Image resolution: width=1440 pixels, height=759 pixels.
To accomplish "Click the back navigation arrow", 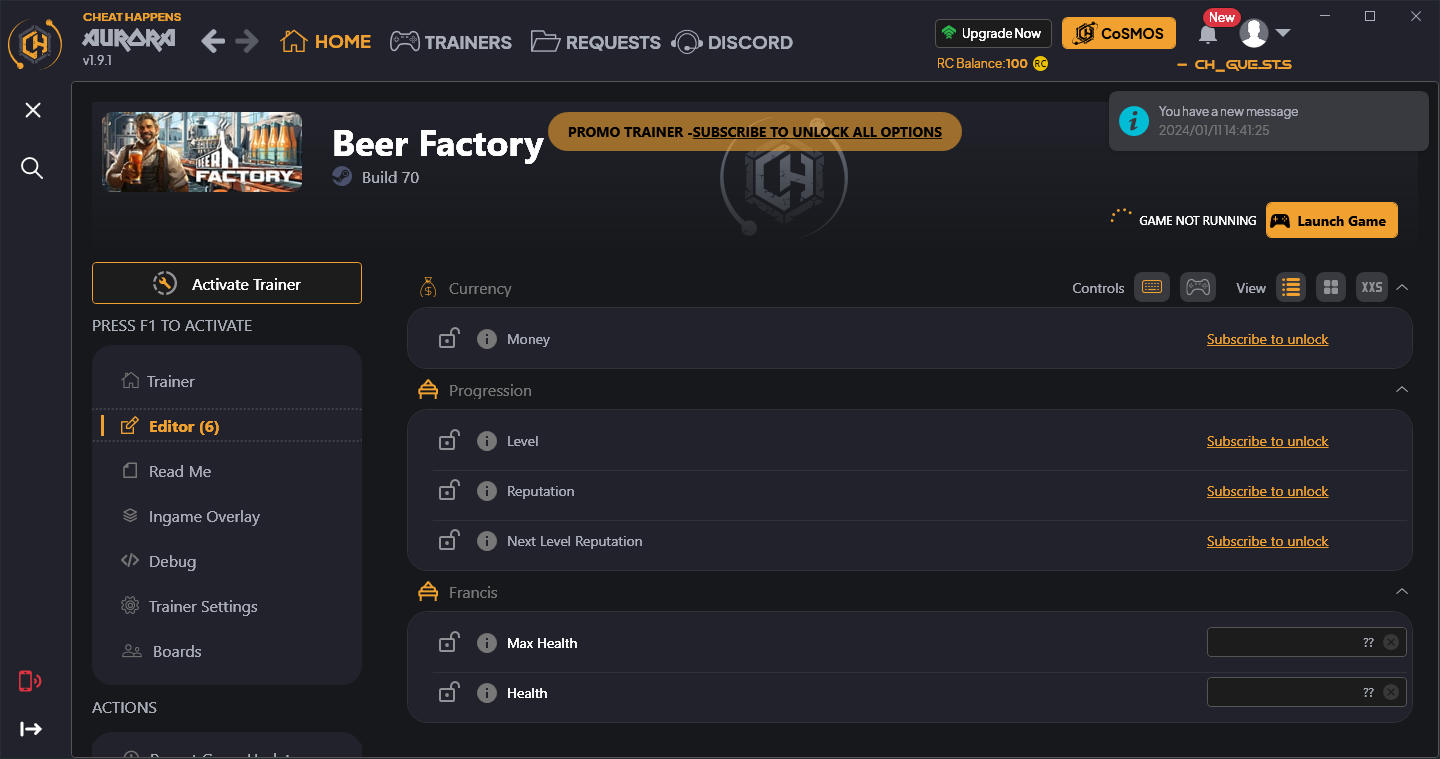I will pyautogui.click(x=213, y=41).
